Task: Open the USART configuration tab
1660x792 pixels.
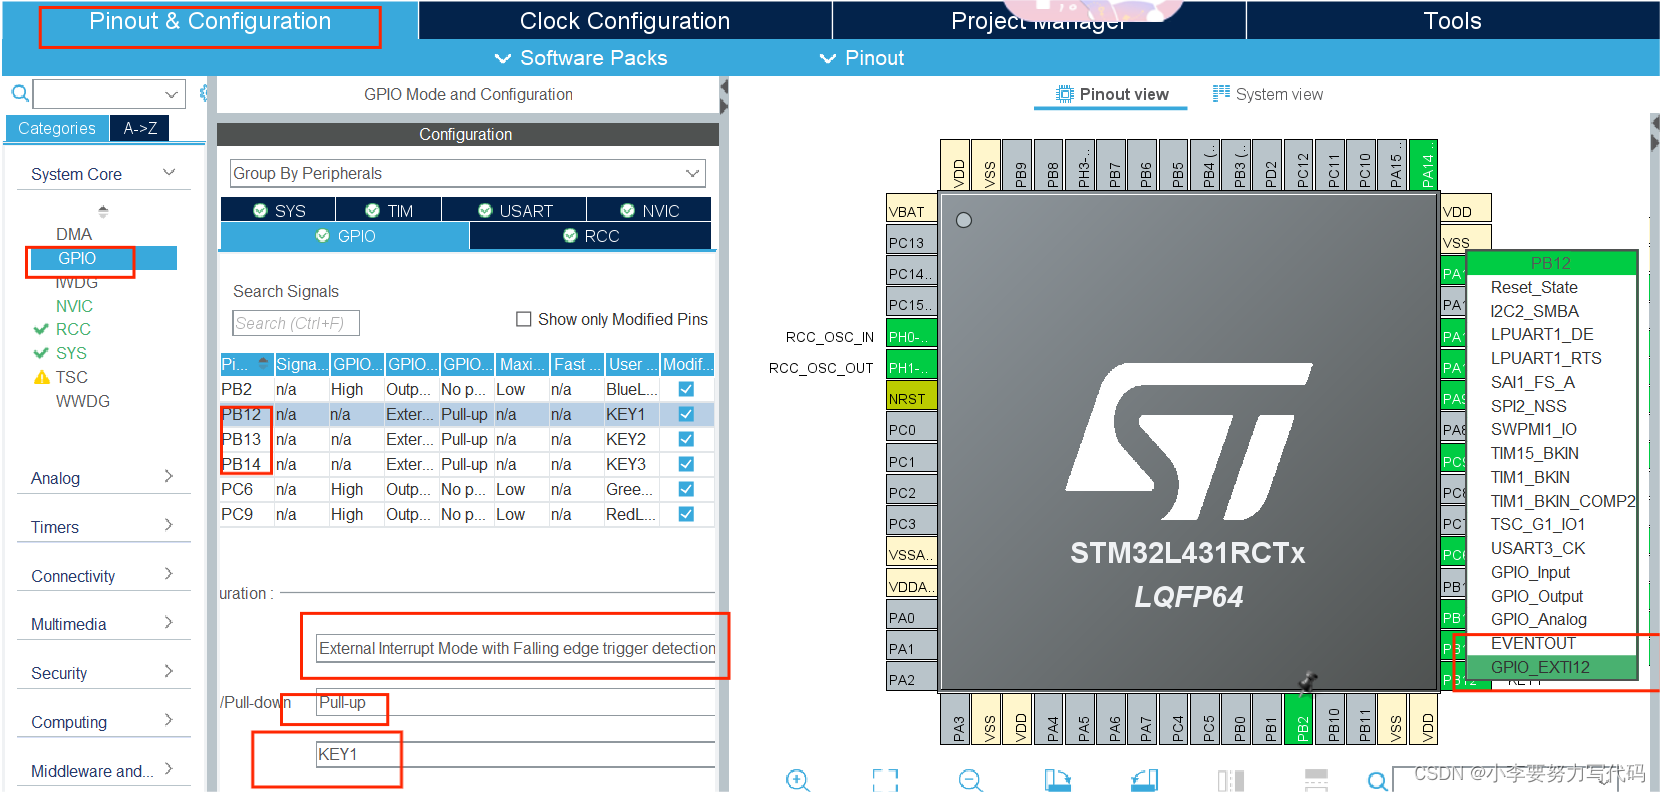Action: click(515, 211)
